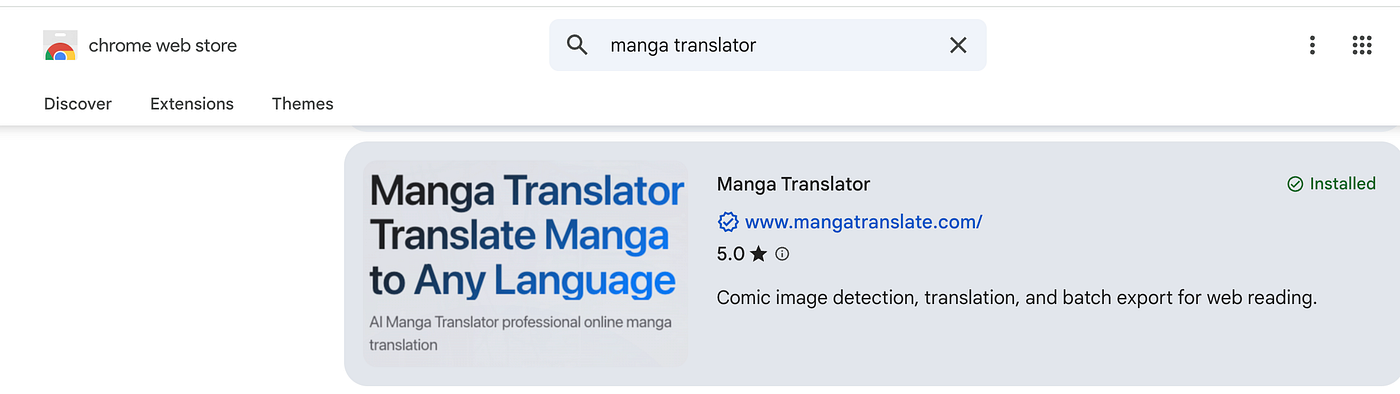Open the Manga Translator extension title

pyautogui.click(x=793, y=184)
